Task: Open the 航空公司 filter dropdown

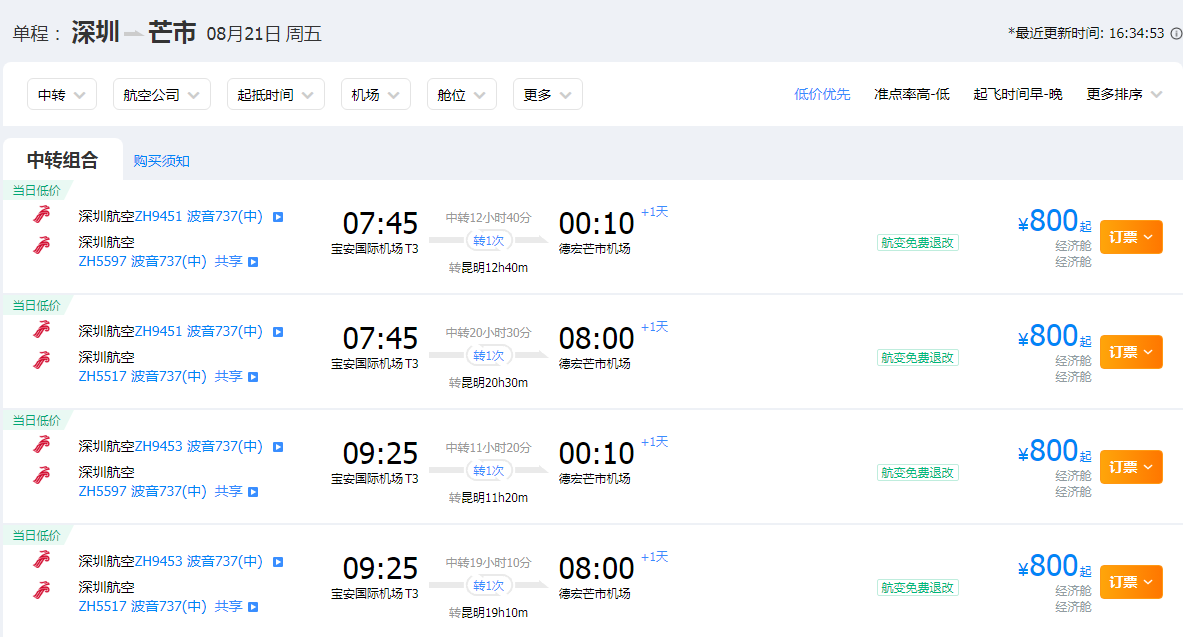Action: click(x=161, y=94)
